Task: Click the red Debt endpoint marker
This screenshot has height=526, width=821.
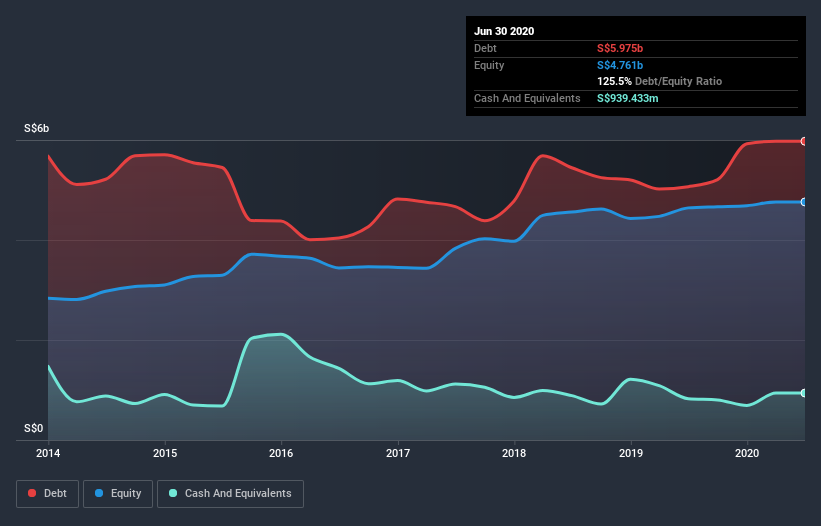Action: pos(804,141)
